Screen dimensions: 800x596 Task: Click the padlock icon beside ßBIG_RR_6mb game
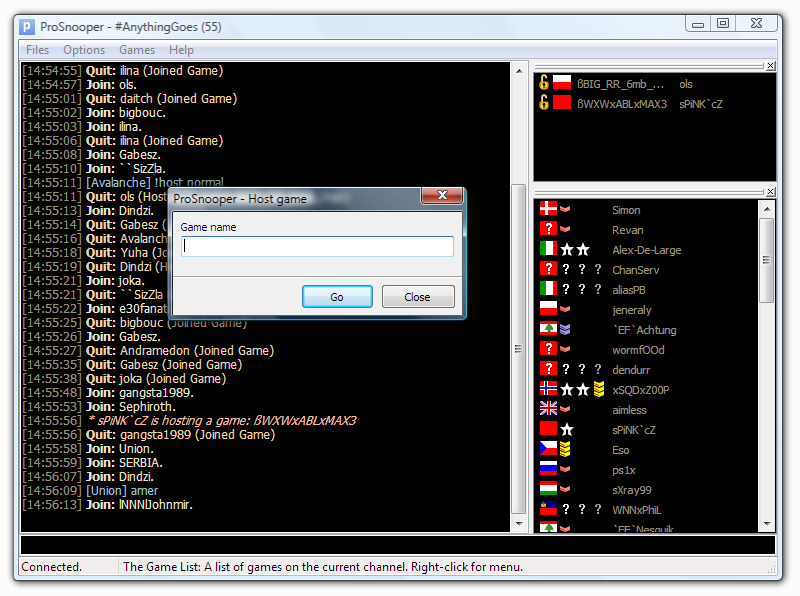coord(544,84)
